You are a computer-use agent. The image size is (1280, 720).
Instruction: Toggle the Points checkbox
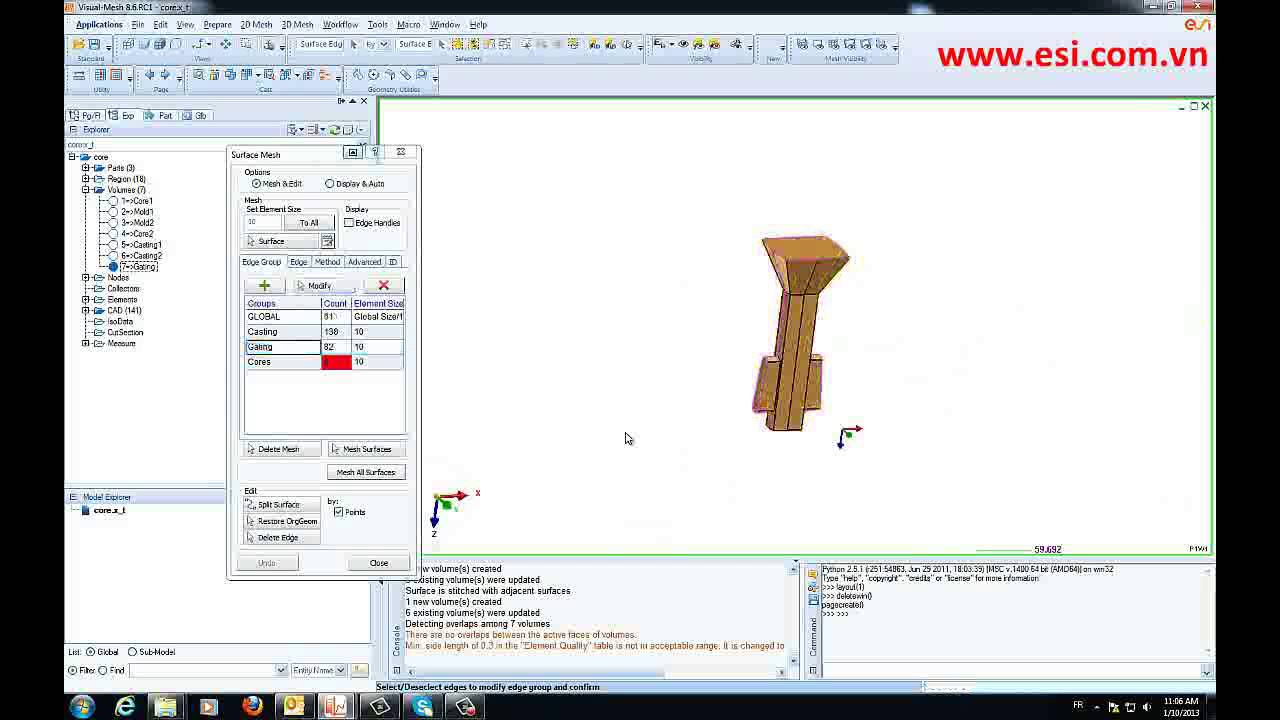(339, 512)
